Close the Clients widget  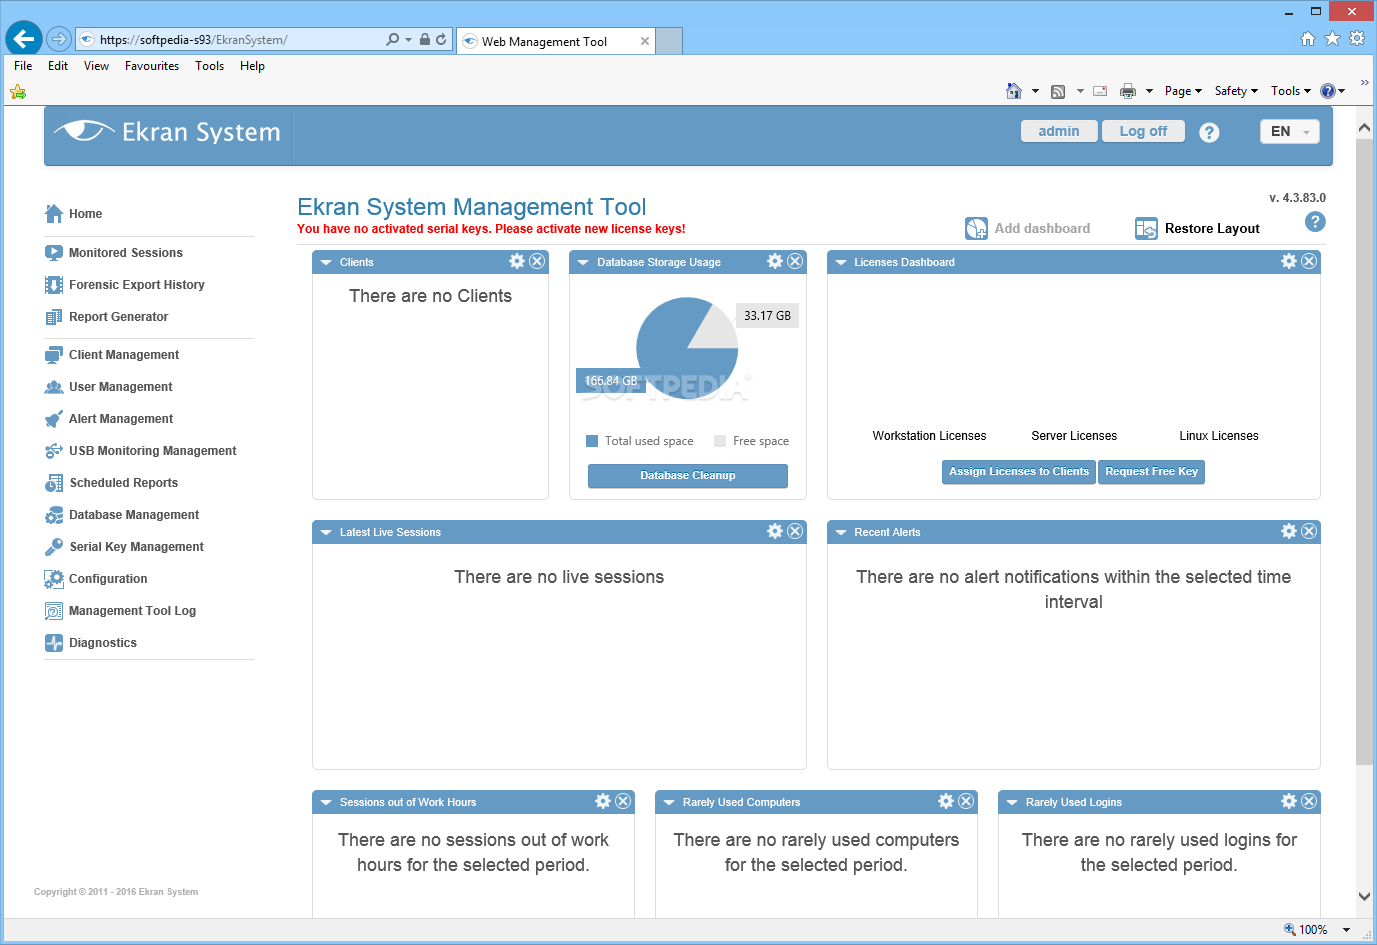click(537, 261)
